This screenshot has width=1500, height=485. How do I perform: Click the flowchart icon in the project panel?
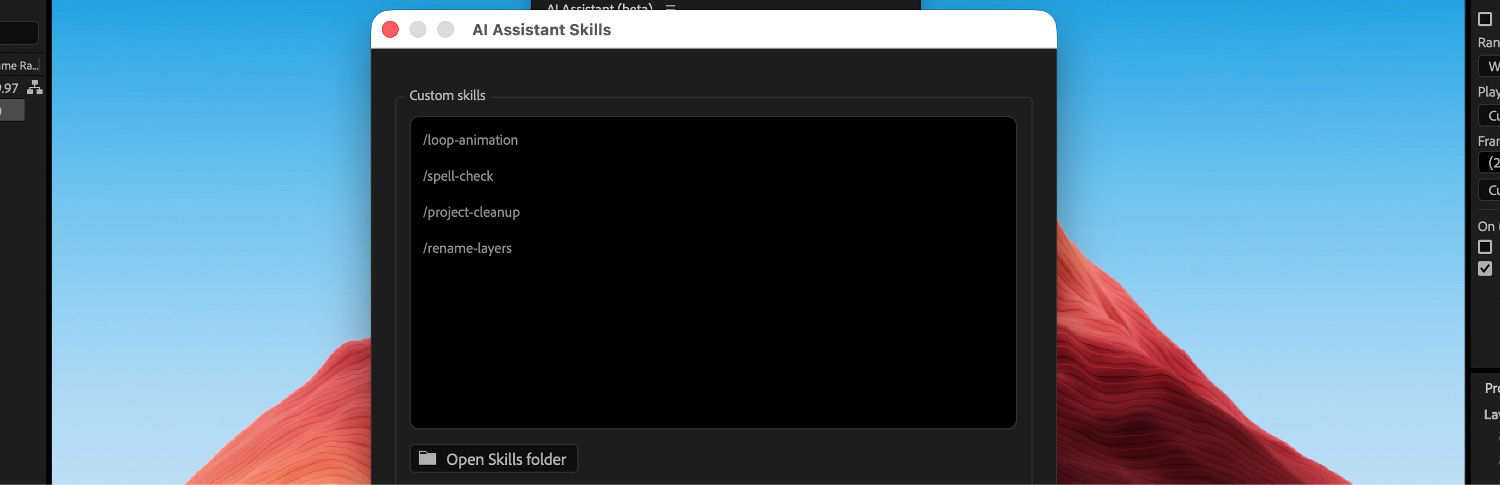[35, 88]
